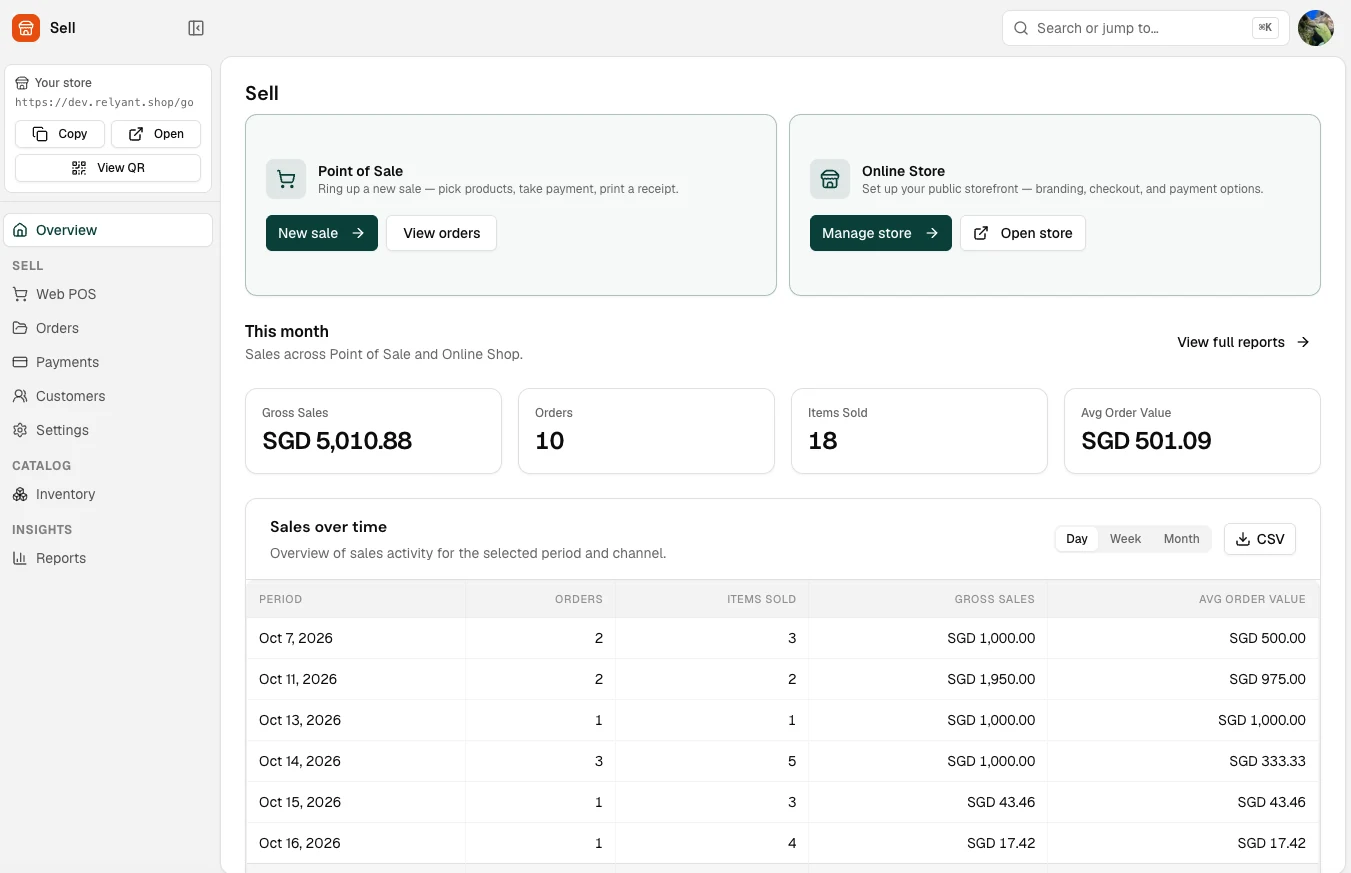Image resolution: width=1351 pixels, height=873 pixels.
Task: Click the Gross Sales SGD 5,010.88 card
Action: 373,431
